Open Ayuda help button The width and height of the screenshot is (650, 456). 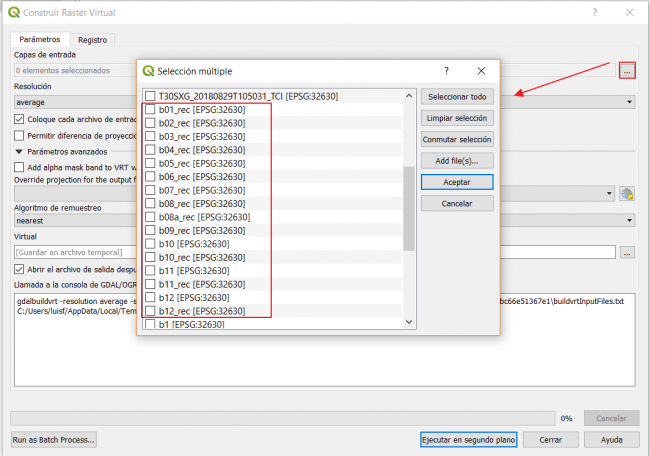pyautogui.click(x=611, y=440)
